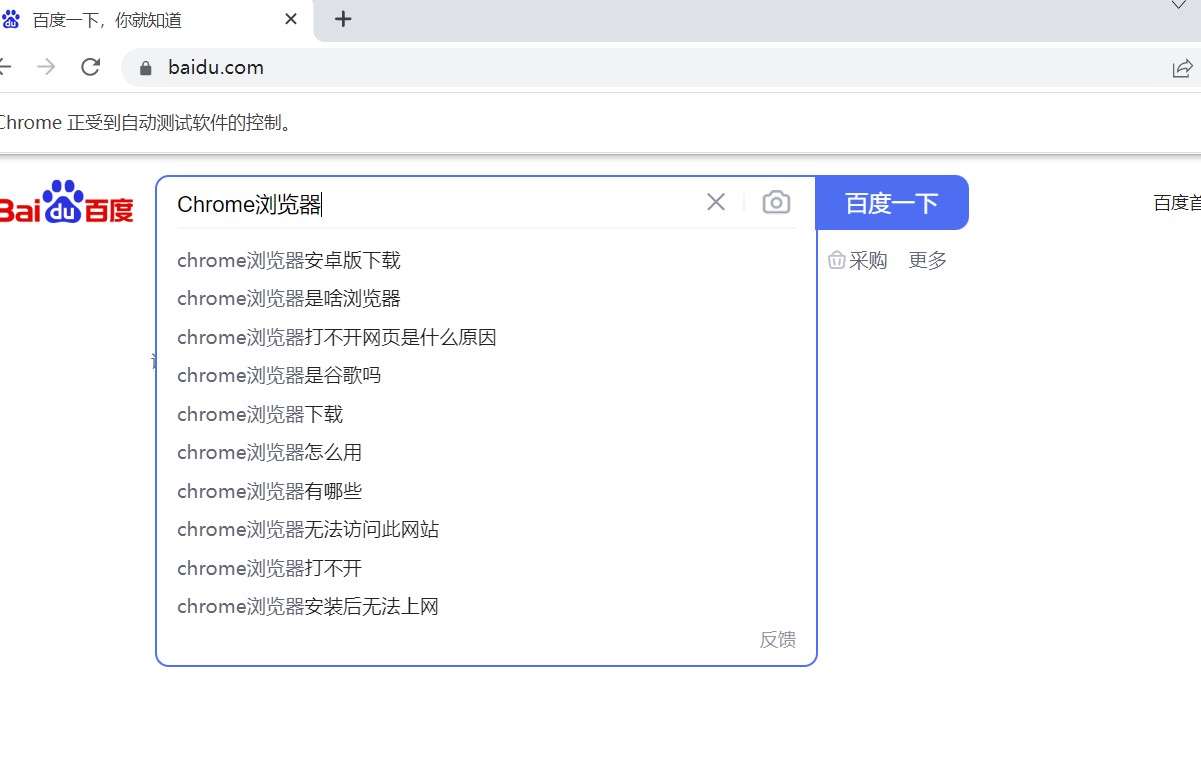
Task: Click the 百度一下 search button
Action: coord(892,203)
